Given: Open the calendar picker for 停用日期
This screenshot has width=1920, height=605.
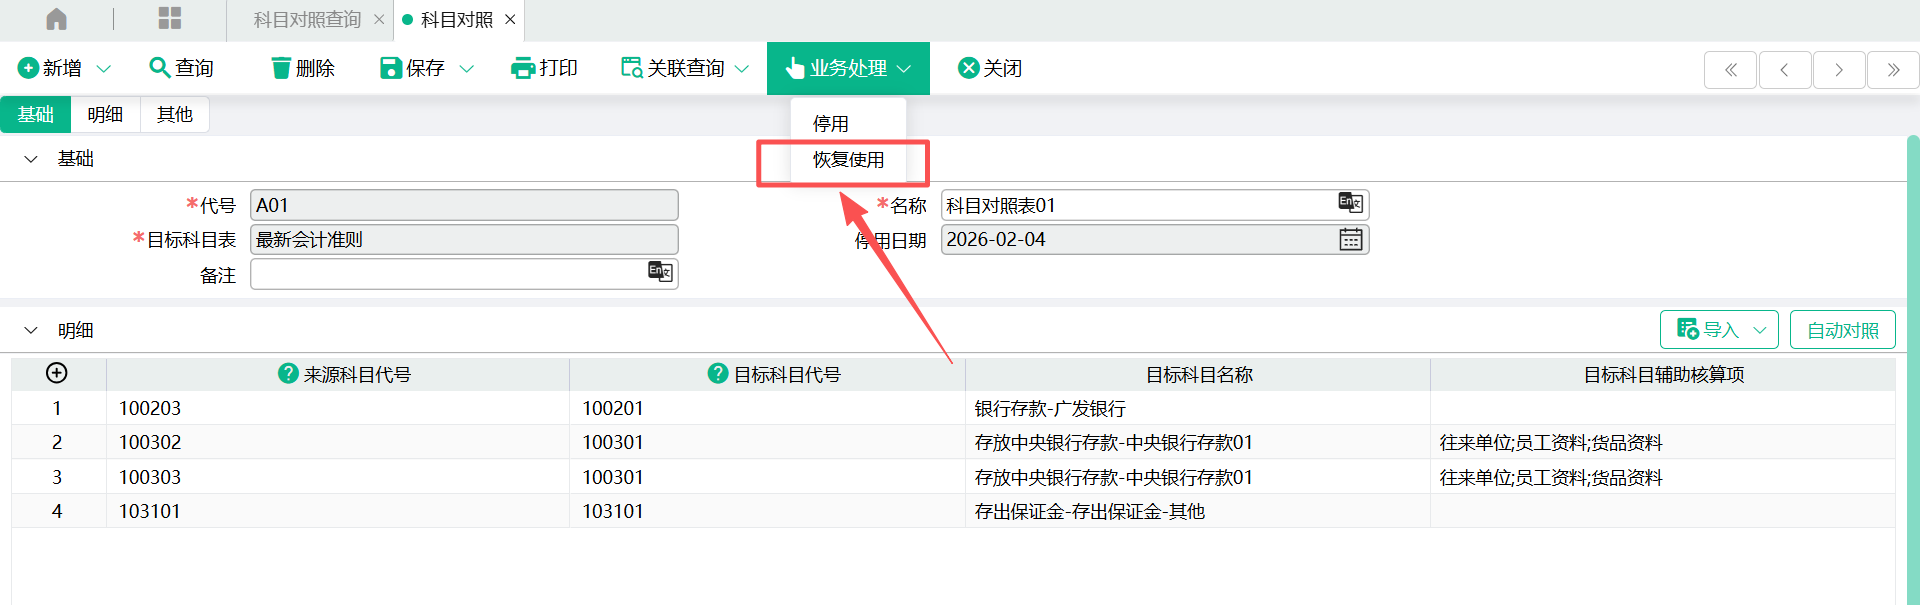Looking at the screenshot, I should pyautogui.click(x=1350, y=240).
